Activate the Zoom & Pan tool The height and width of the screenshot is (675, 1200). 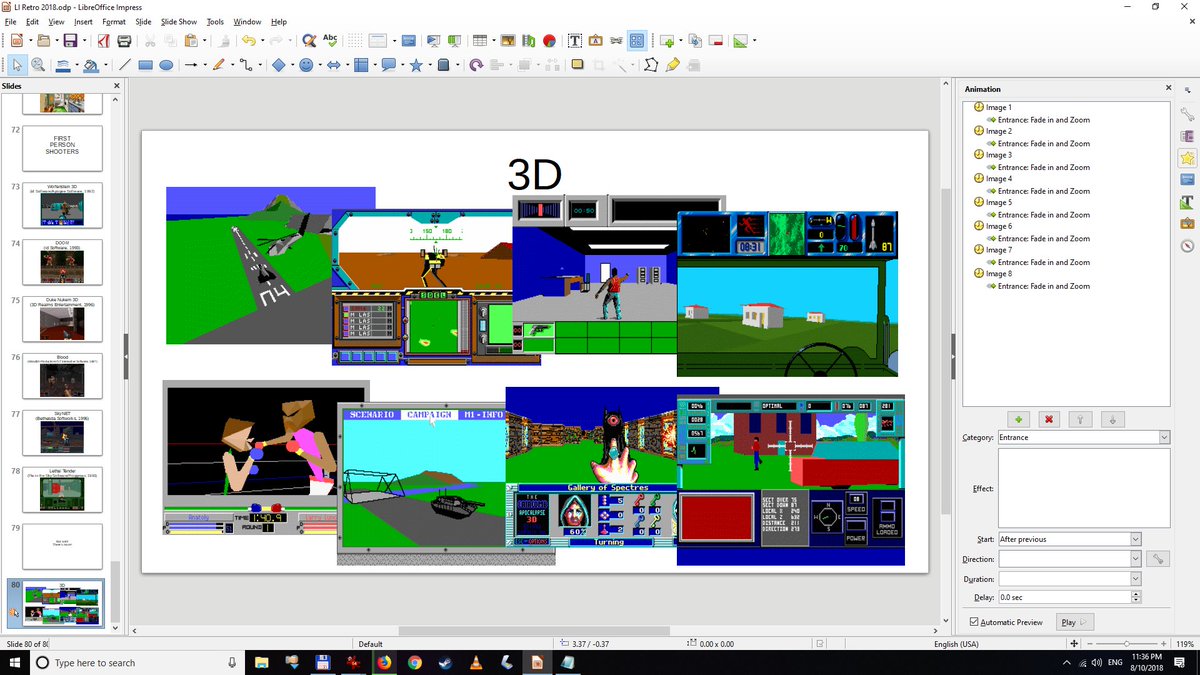click(x=38, y=65)
